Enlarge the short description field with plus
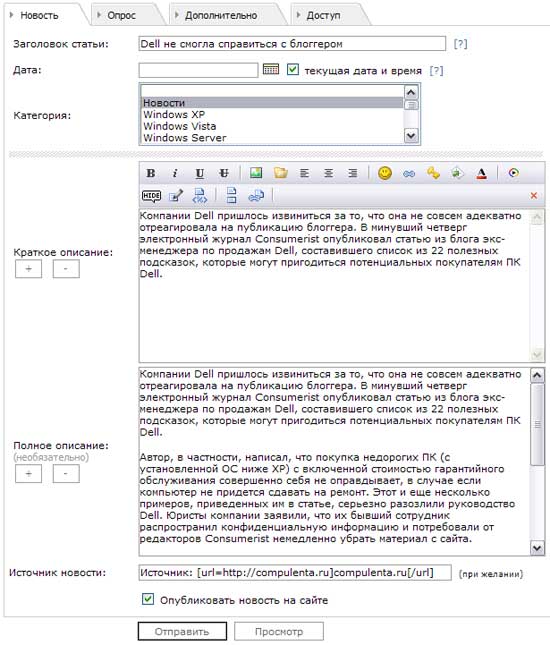This screenshot has width=550, height=645. click(28, 269)
